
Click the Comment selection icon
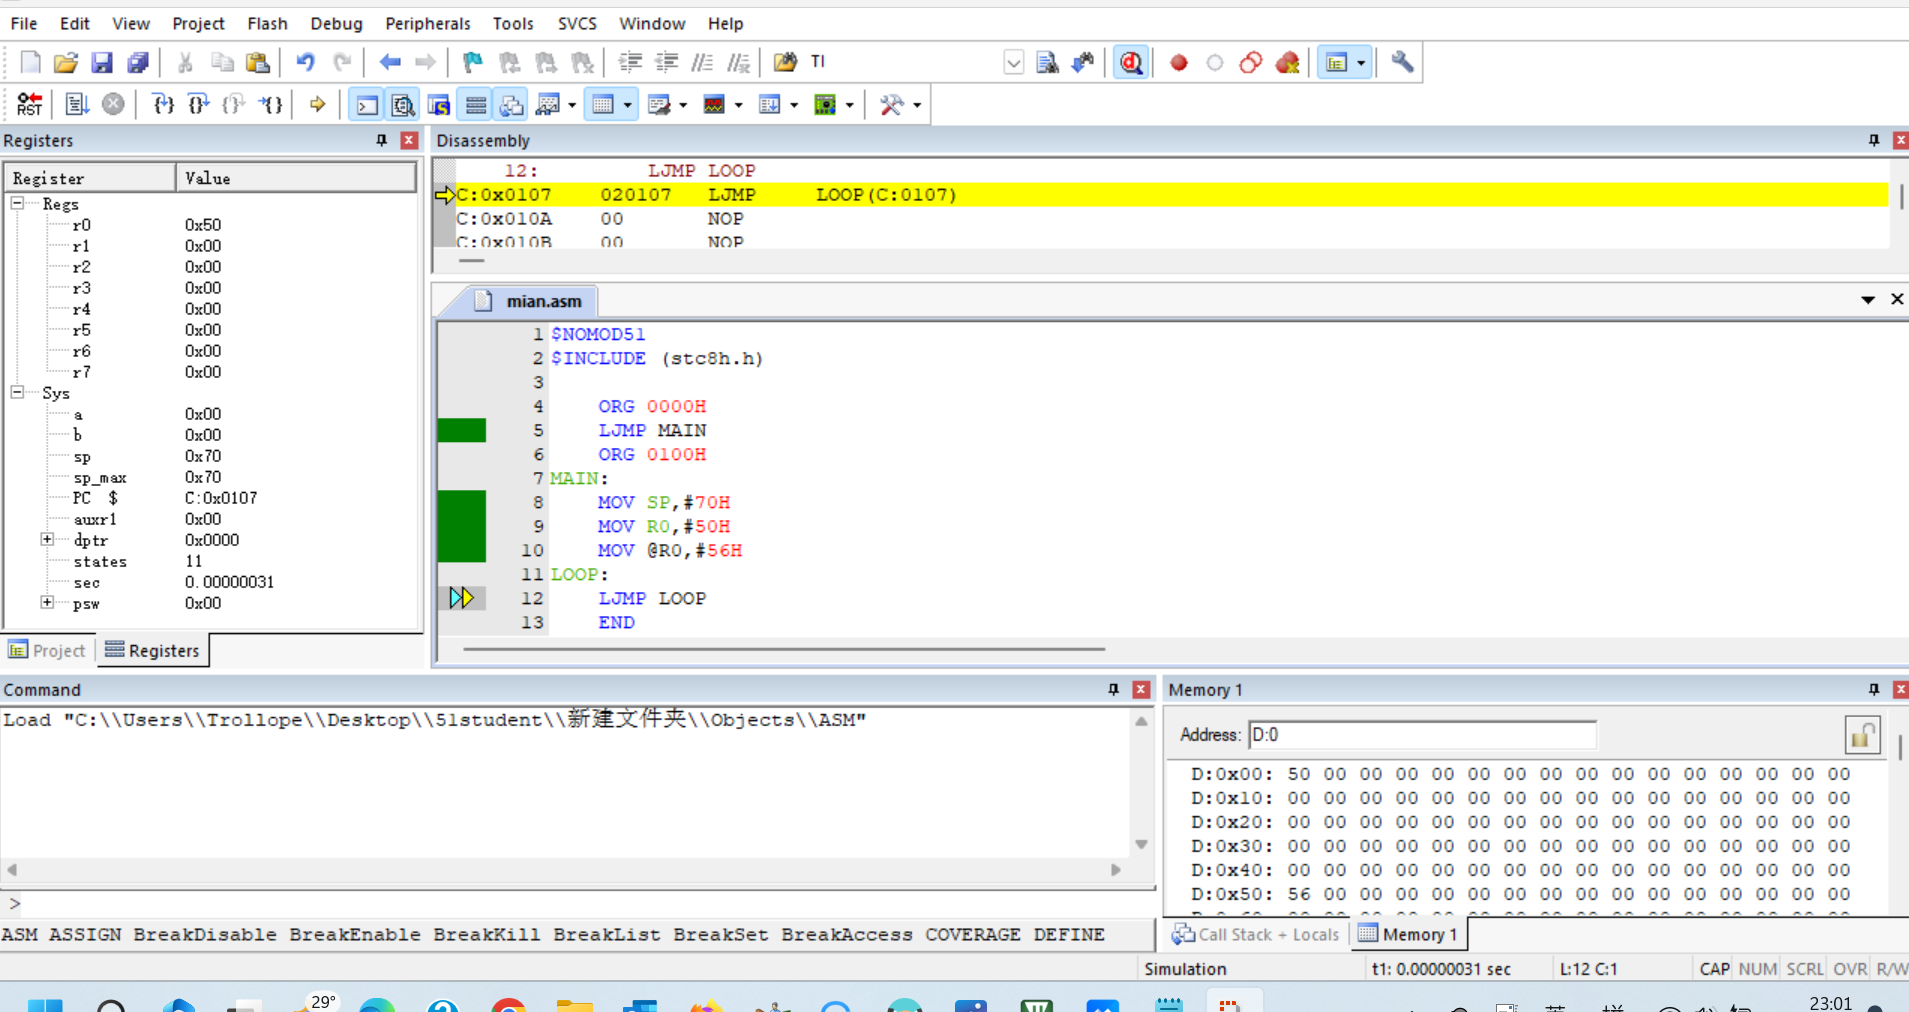tap(703, 62)
